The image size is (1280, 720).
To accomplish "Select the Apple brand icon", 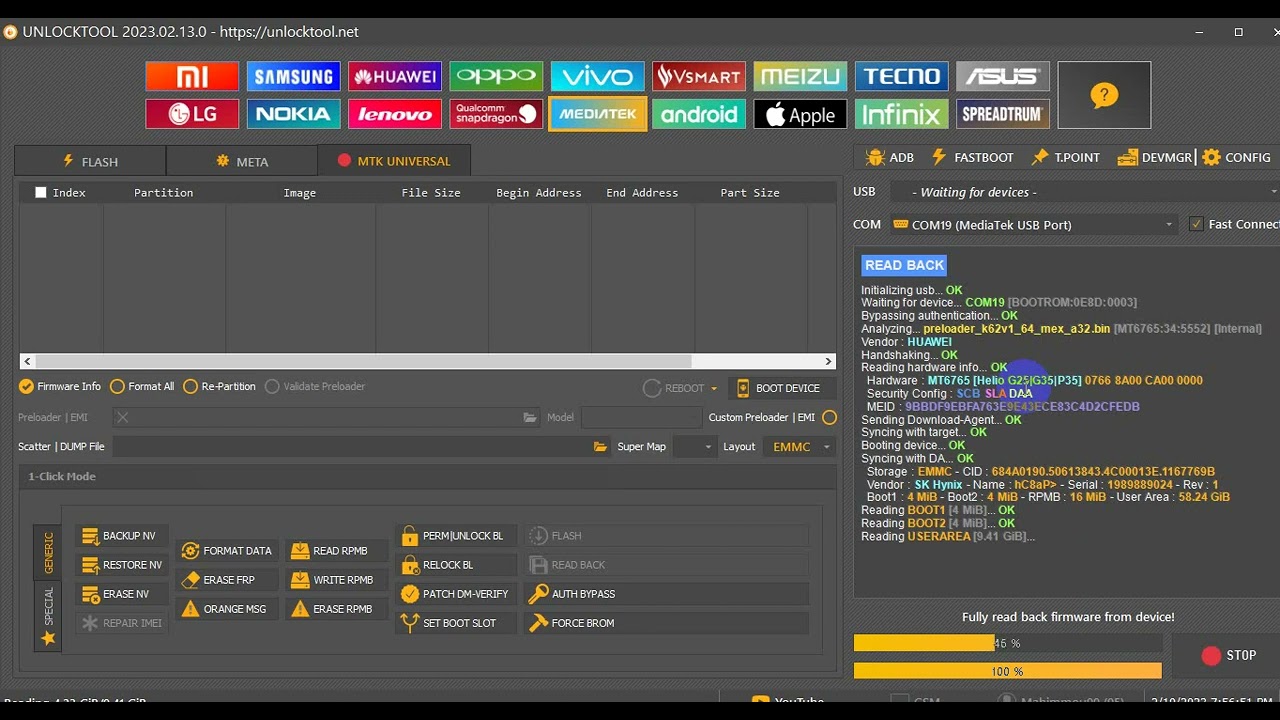I will click(801, 114).
